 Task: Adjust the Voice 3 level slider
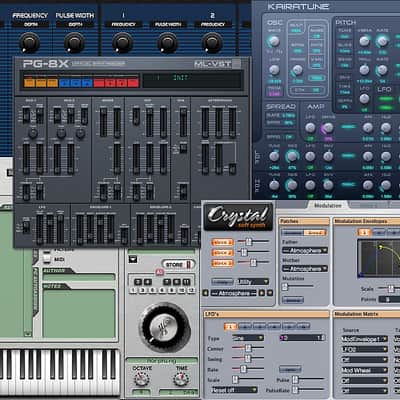point(254,263)
